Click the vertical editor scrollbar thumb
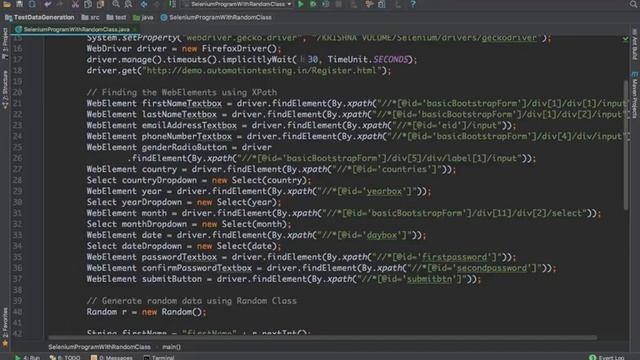The width and height of the screenshot is (640, 360). point(626,145)
